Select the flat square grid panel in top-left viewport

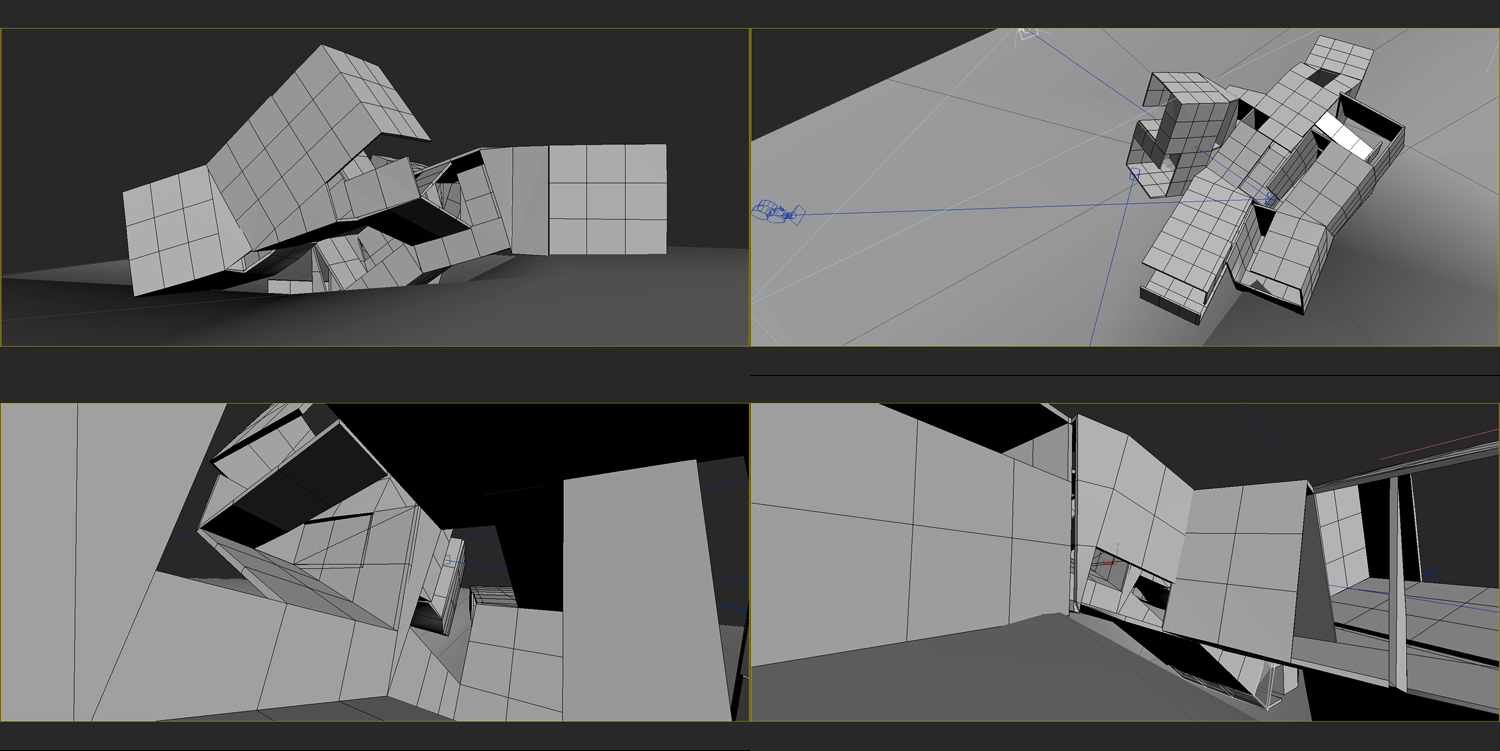click(x=607, y=198)
